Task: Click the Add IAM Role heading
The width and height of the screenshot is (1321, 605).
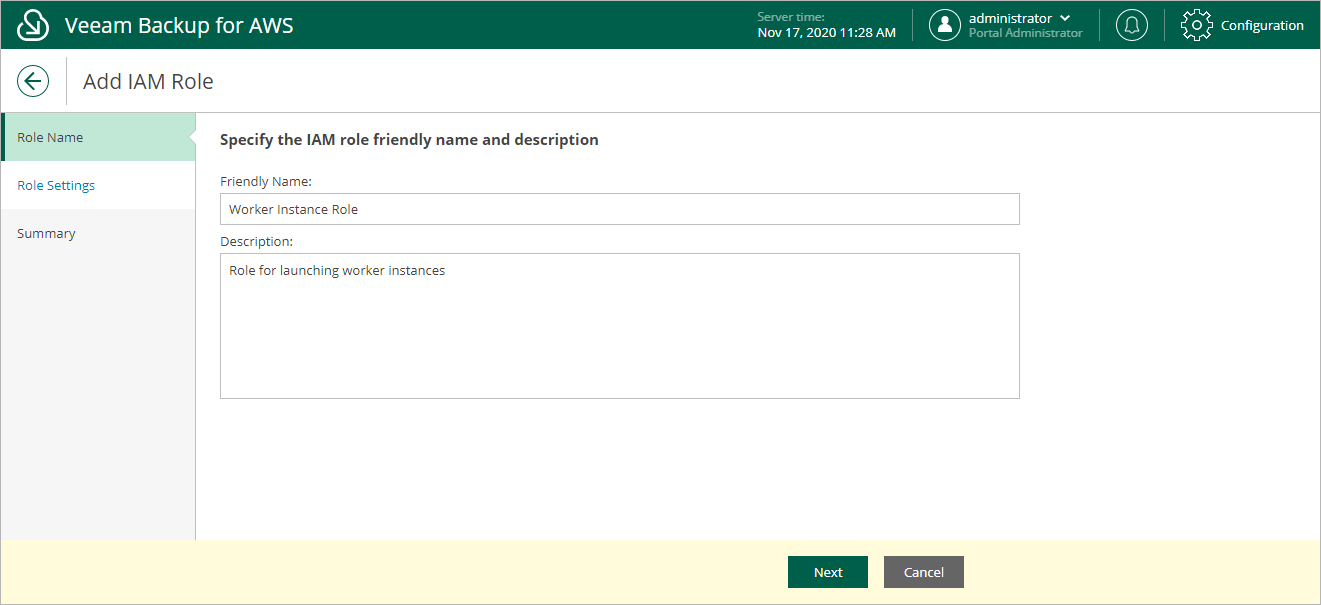Action: [x=148, y=81]
